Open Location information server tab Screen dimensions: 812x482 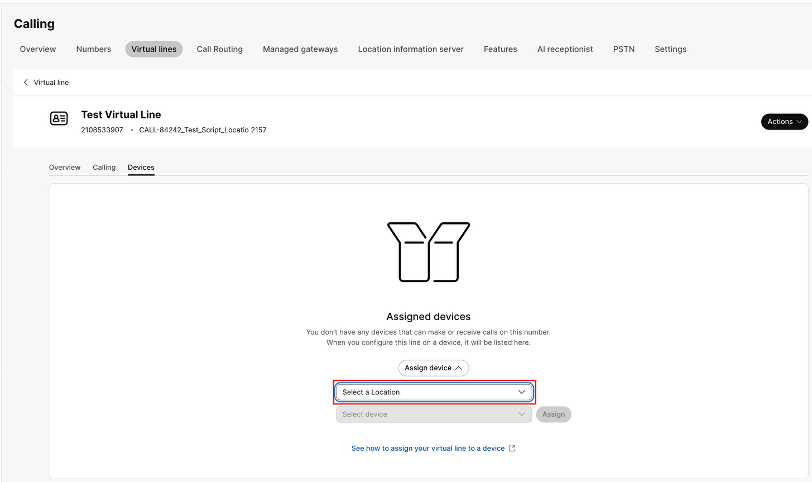[x=411, y=49]
